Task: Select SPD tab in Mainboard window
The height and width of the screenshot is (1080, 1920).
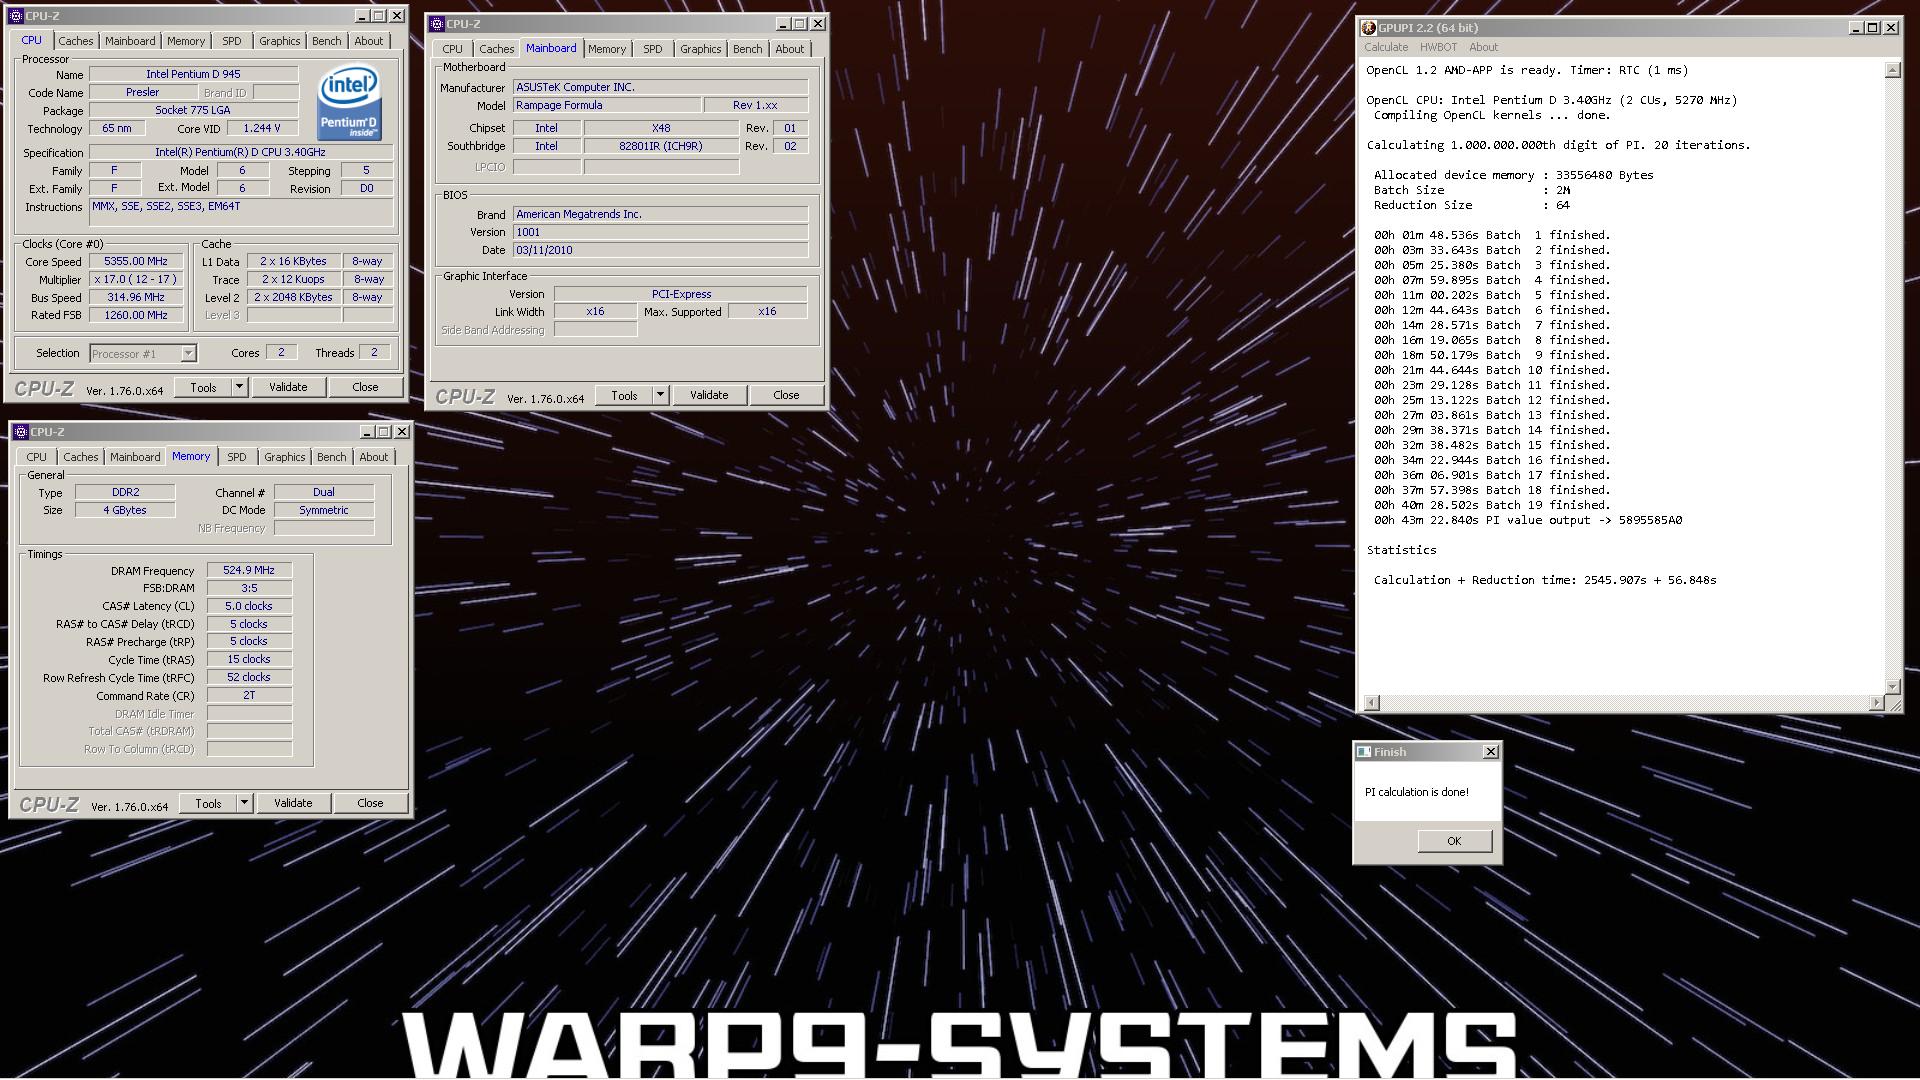Action: click(x=653, y=49)
